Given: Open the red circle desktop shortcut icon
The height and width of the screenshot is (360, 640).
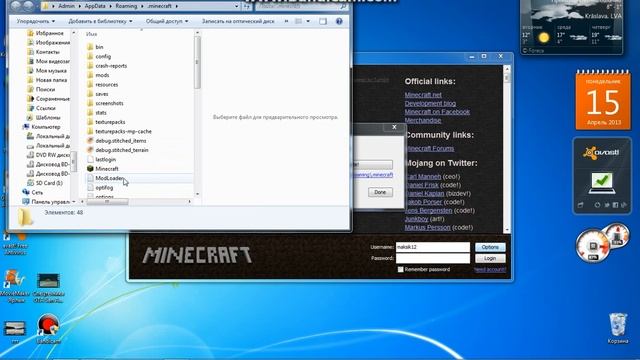Looking at the screenshot, I should tap(48, 328).
